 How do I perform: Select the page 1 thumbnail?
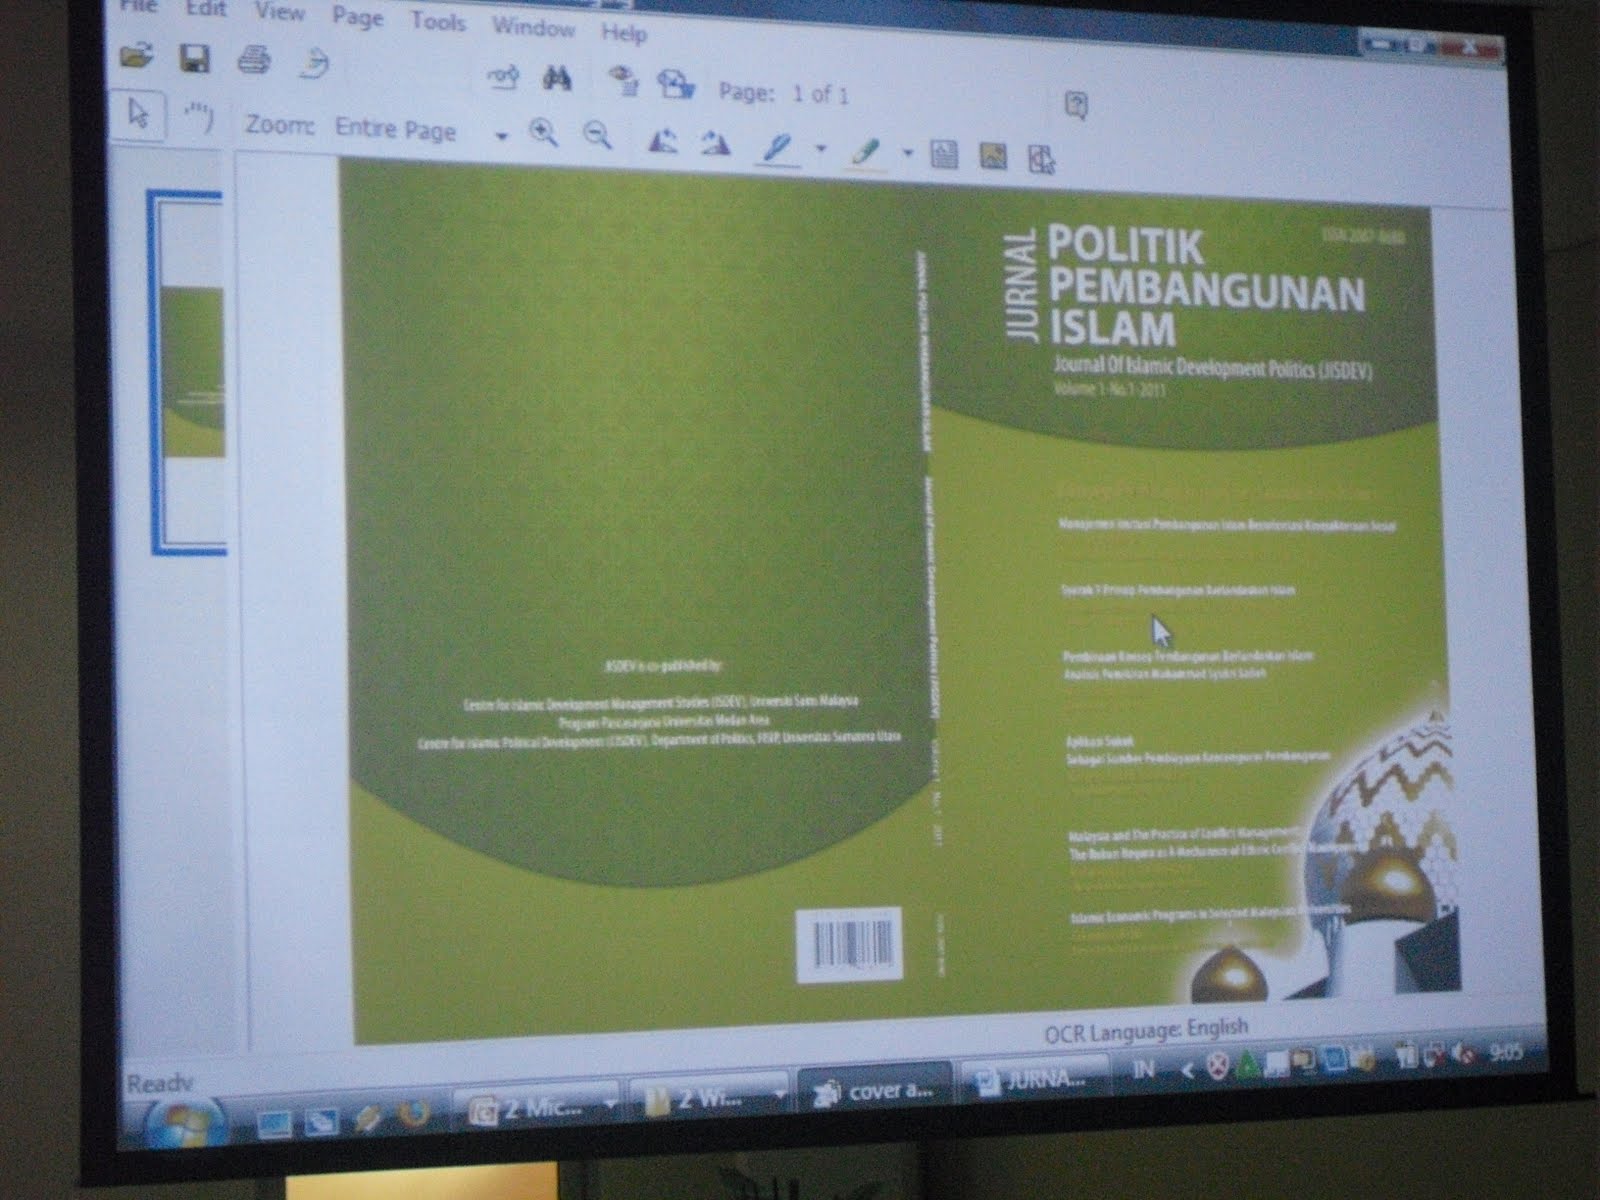coord(189,372)
